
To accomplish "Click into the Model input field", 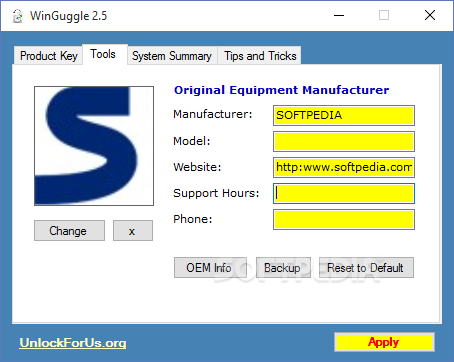I will coord(344,141).
